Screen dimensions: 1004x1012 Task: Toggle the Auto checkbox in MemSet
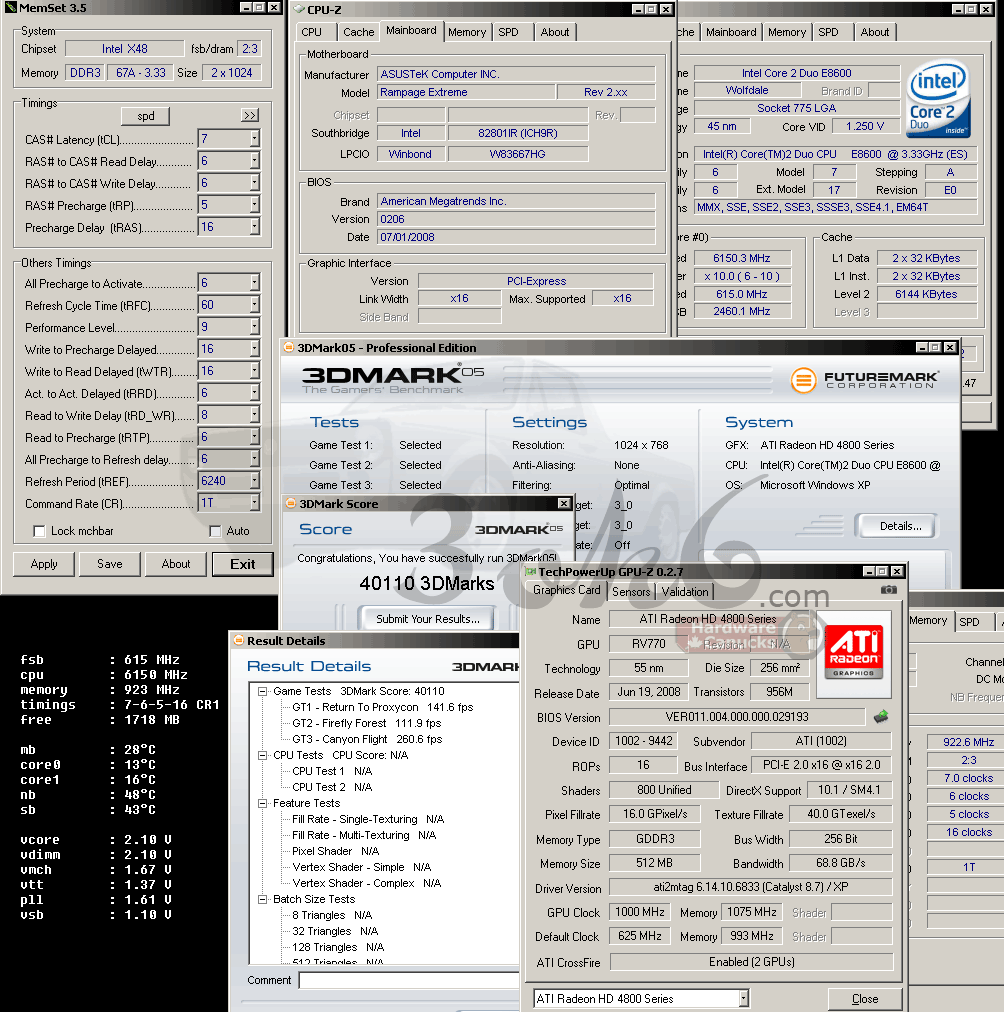215,531
